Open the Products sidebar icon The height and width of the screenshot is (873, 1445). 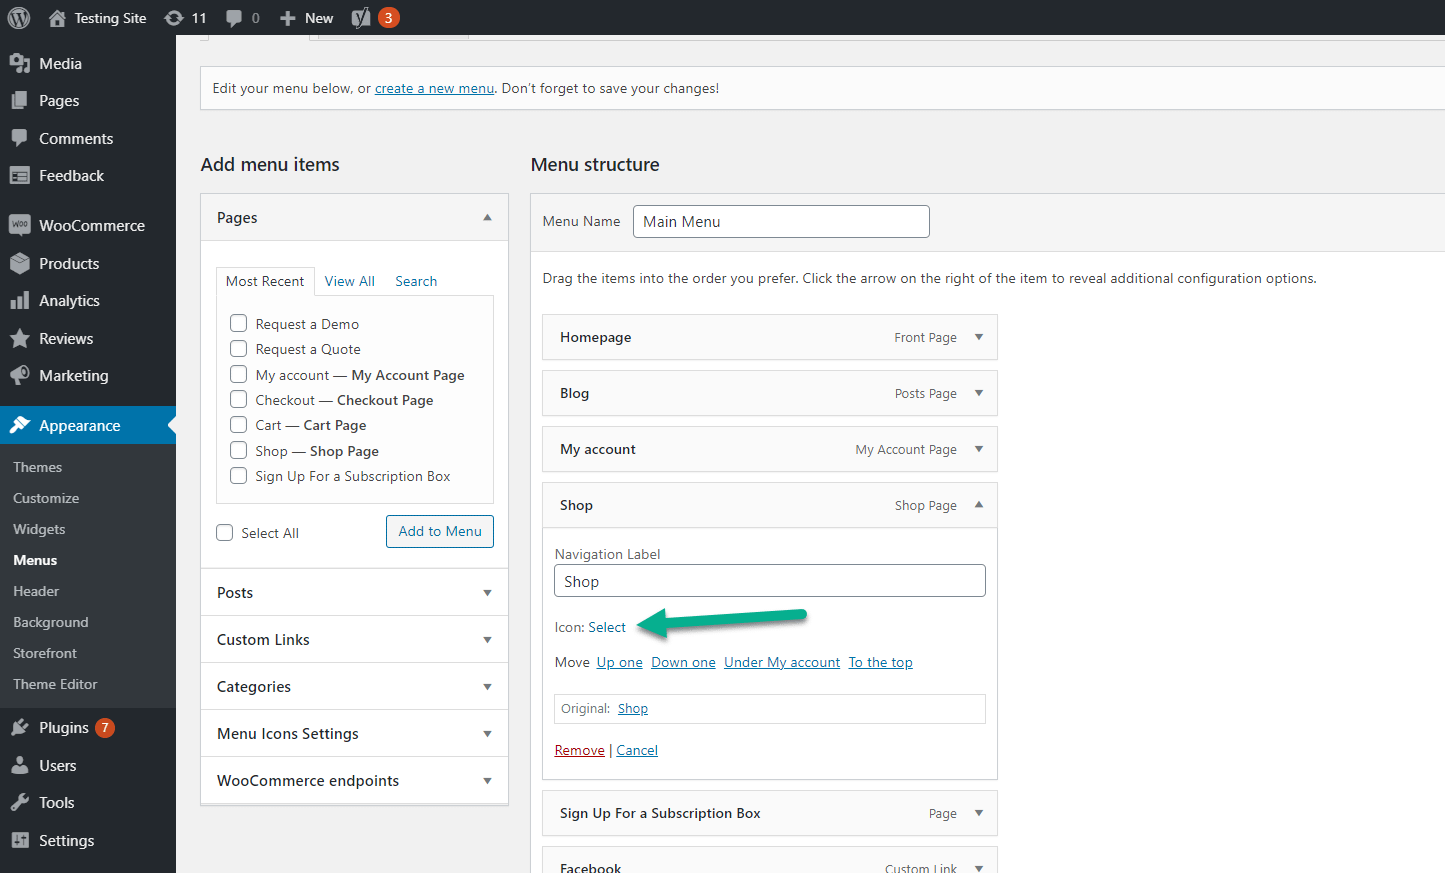(x=21, y=263)
